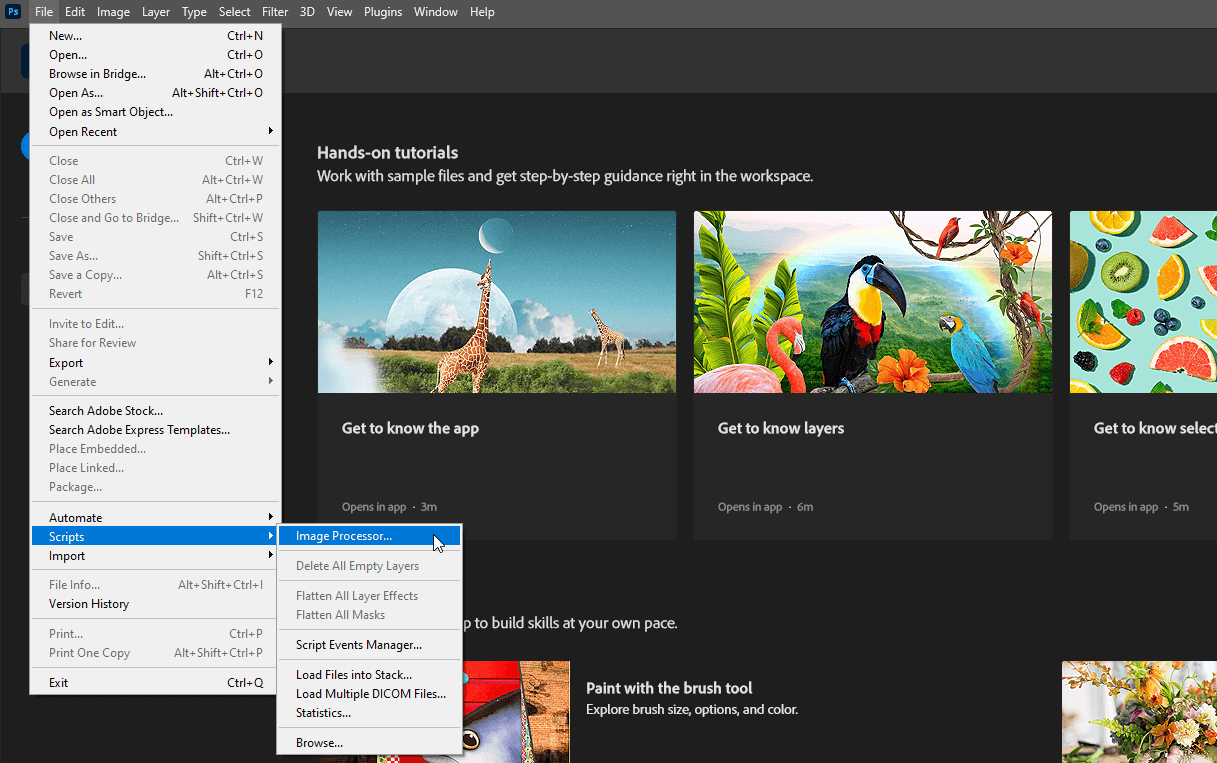
Task: Expand the Automate submenu
Action: 156,518
